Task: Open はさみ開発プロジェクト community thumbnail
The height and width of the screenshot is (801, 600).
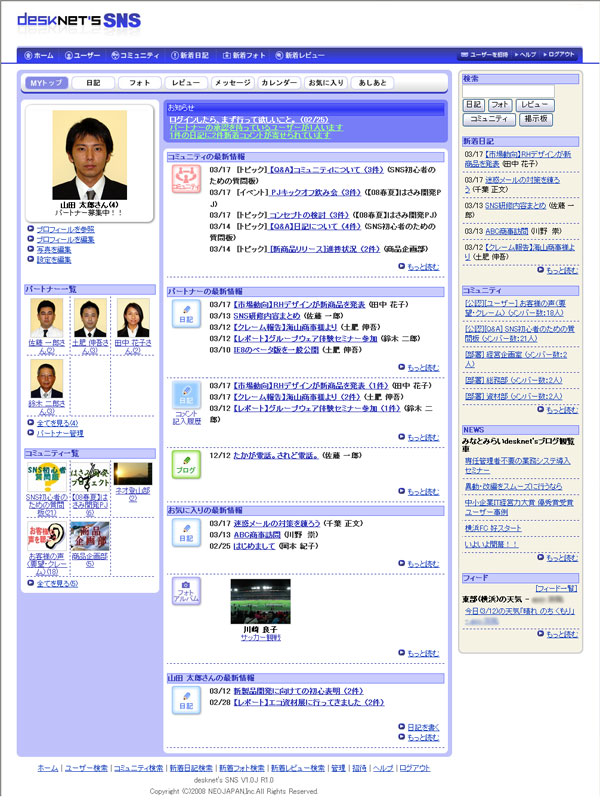Action: pyautogui.click(x=90, y=477)
